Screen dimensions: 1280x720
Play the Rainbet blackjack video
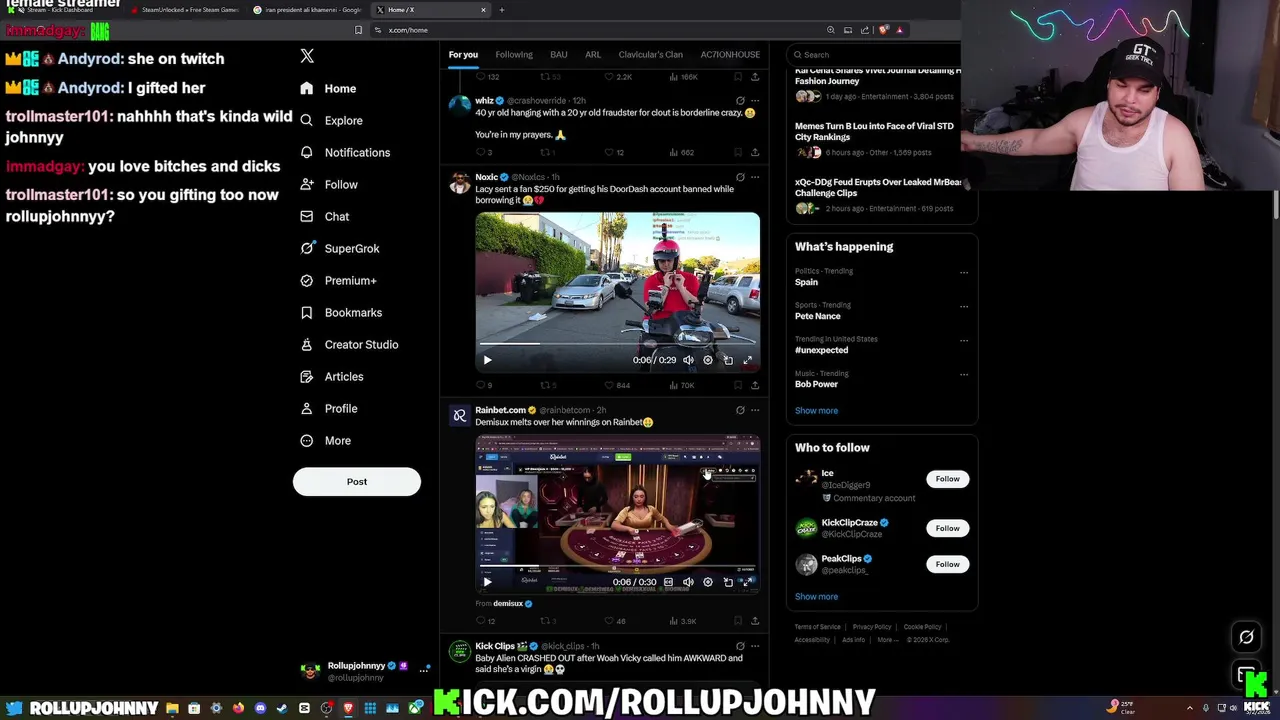click(x=487, y=582)
